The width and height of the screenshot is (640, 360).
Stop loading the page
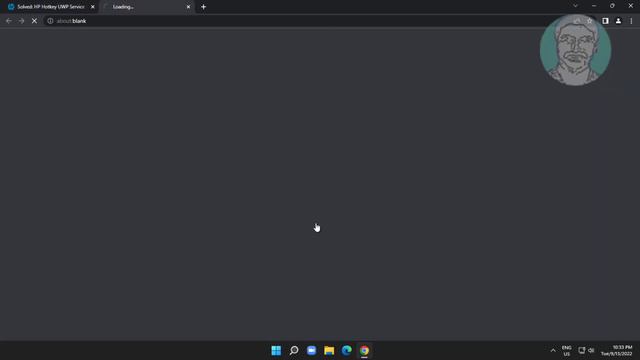coord(34,21)
